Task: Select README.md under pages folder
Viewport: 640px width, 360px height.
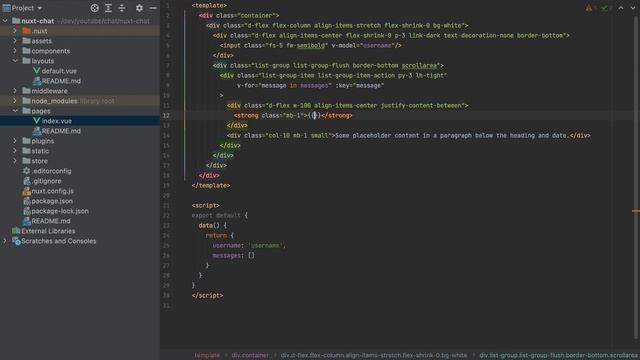Action: click(x=61, y=131)
